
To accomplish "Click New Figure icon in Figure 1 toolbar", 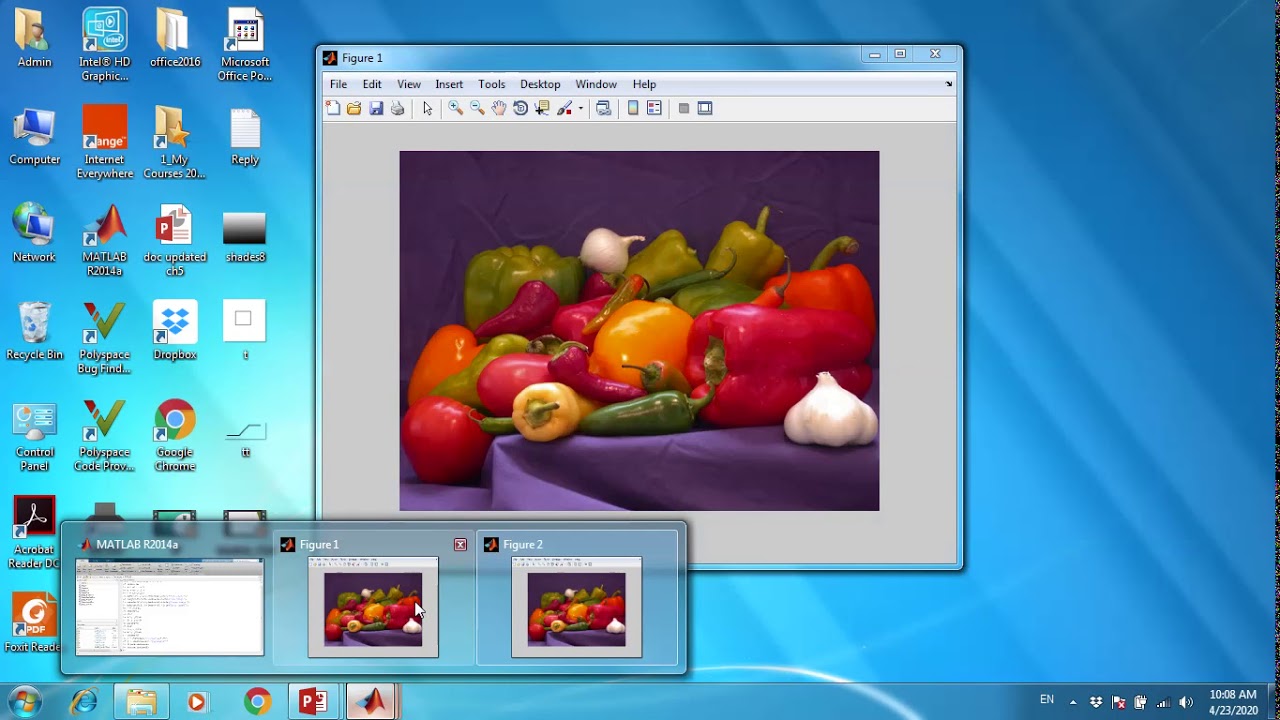I will tap(333, 108).
